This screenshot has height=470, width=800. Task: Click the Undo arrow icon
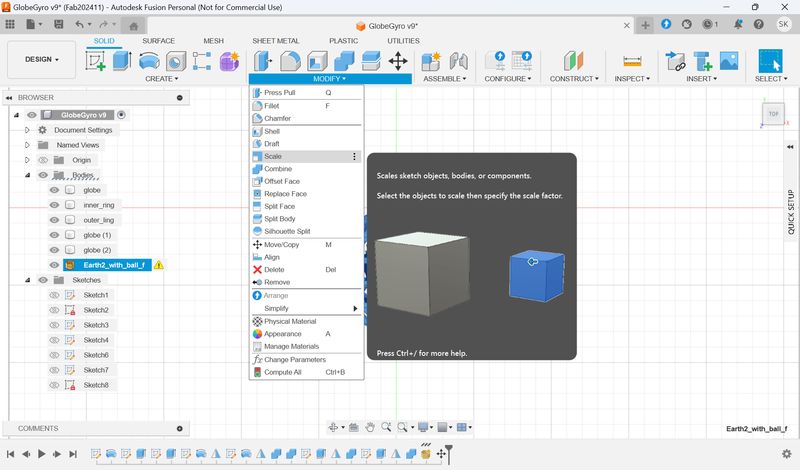pyautogui.click(x=79, y=24)
